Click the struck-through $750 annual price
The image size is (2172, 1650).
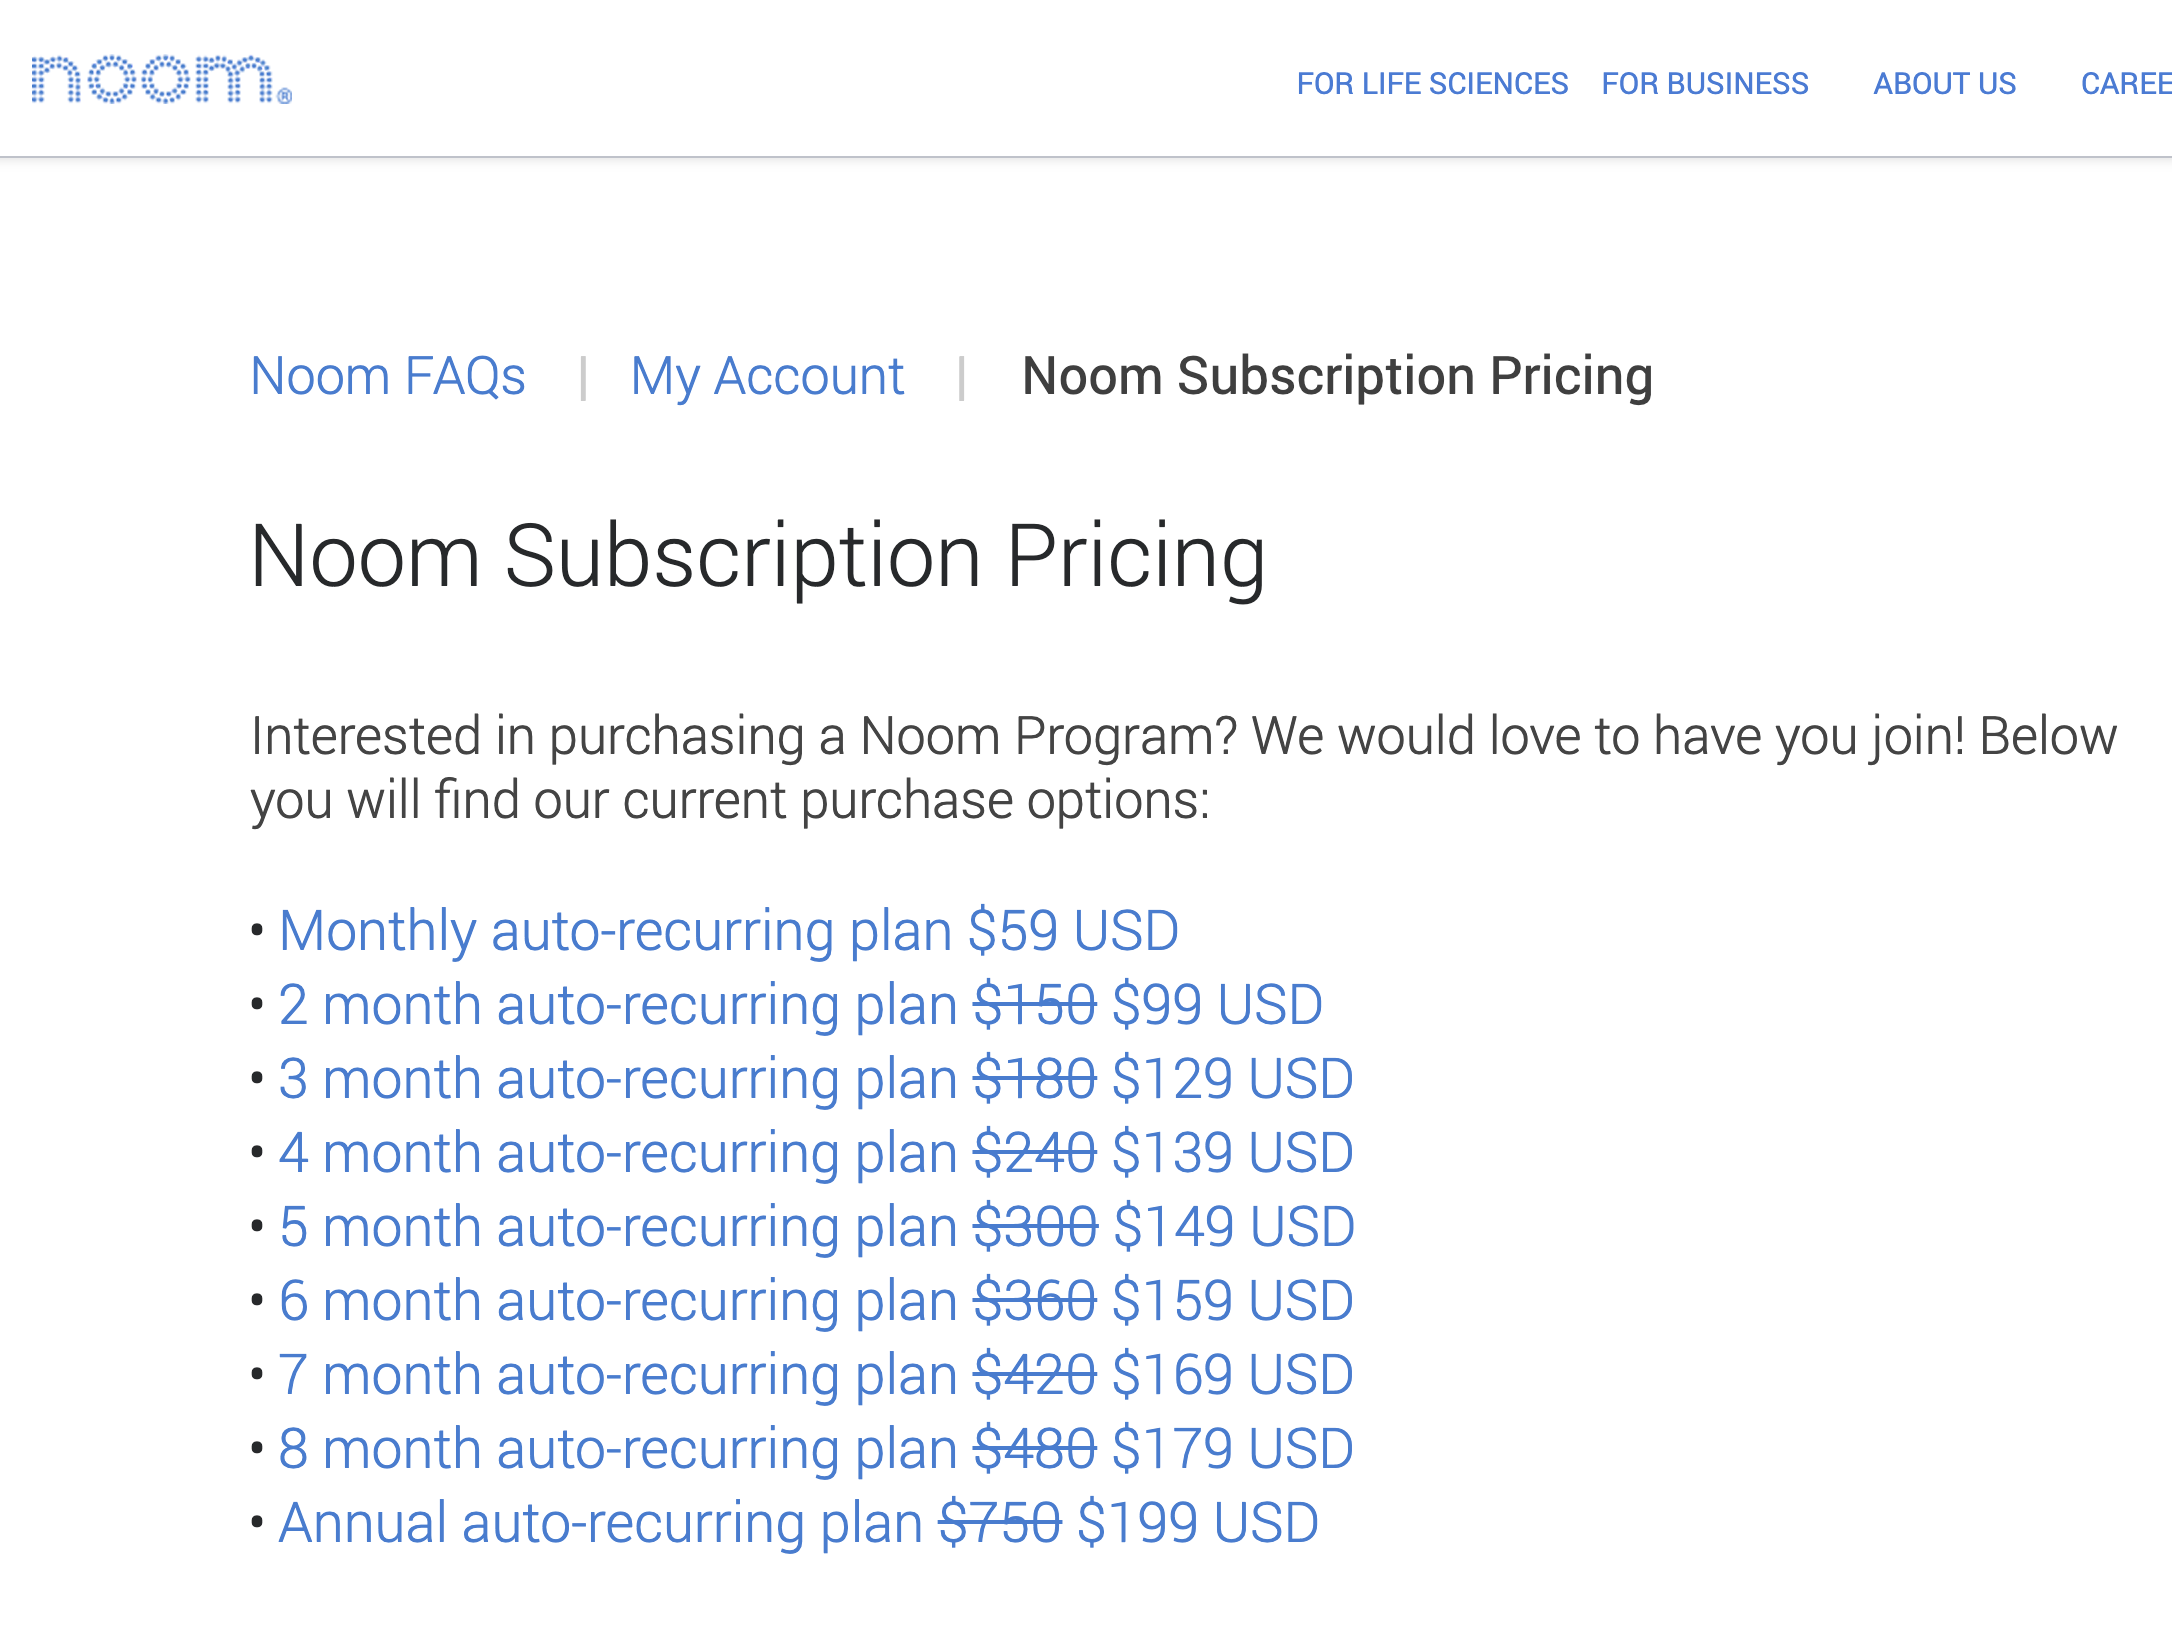point(999,1523)
